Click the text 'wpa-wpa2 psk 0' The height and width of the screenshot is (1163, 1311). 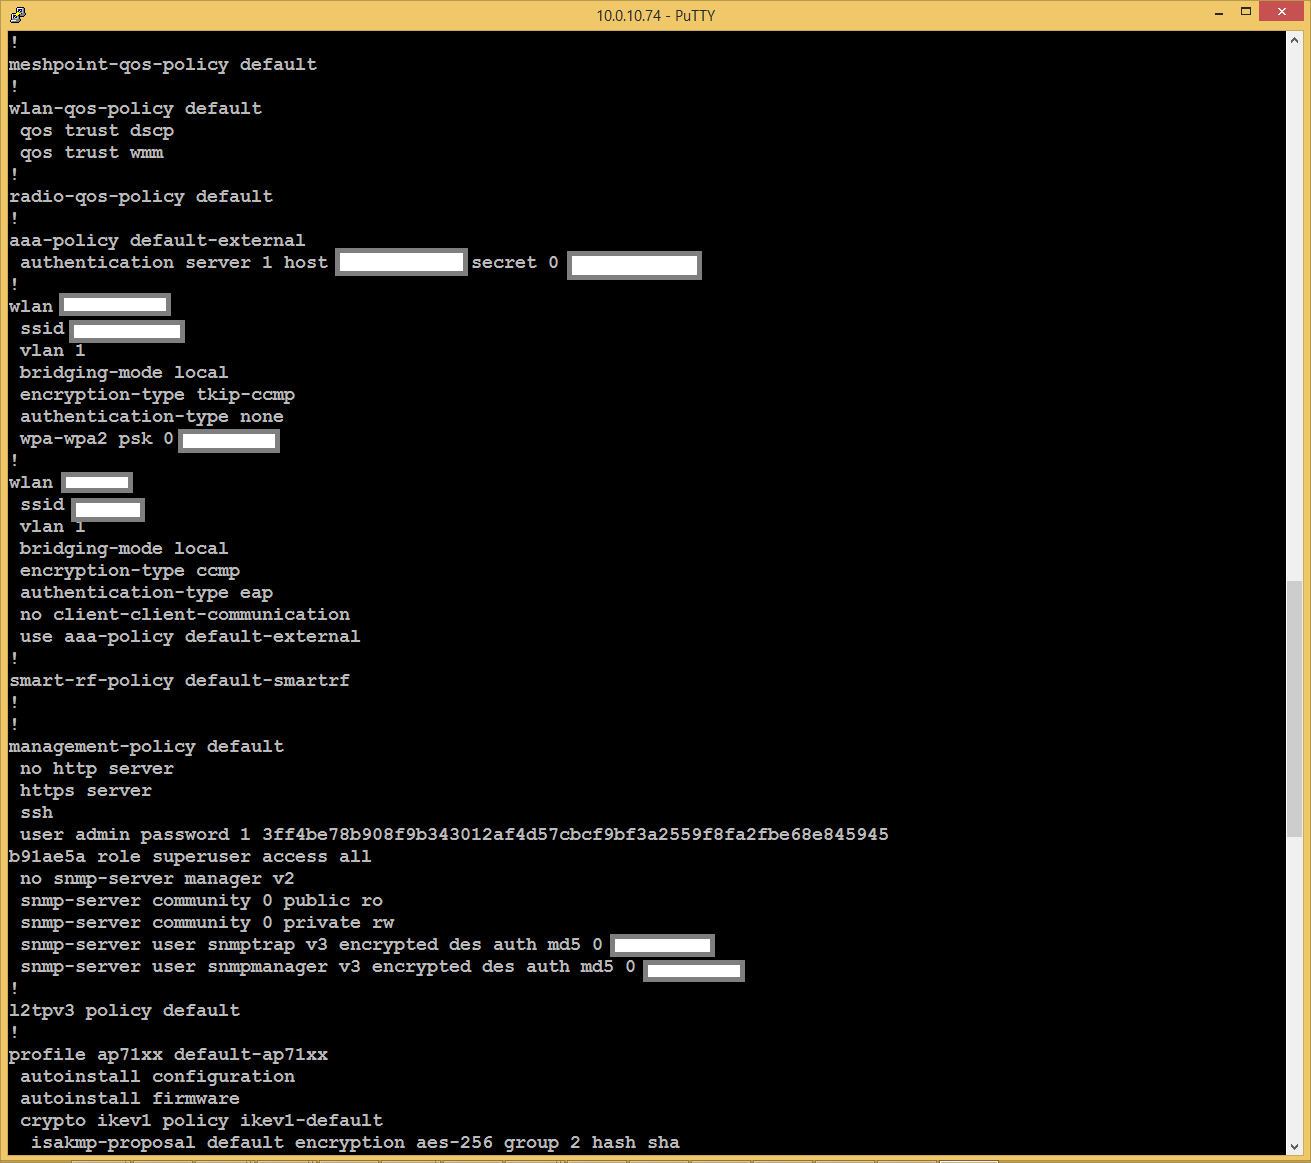click(x=97, y=438)
